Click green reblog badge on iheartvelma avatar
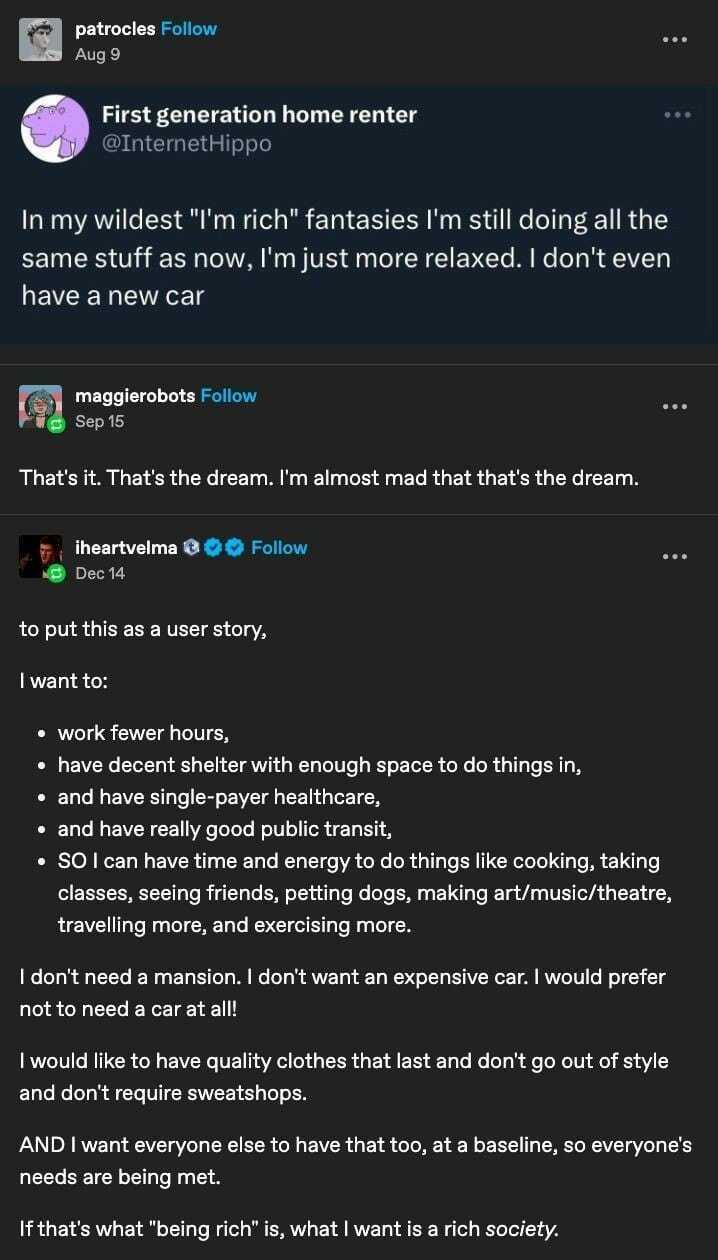 57,574
